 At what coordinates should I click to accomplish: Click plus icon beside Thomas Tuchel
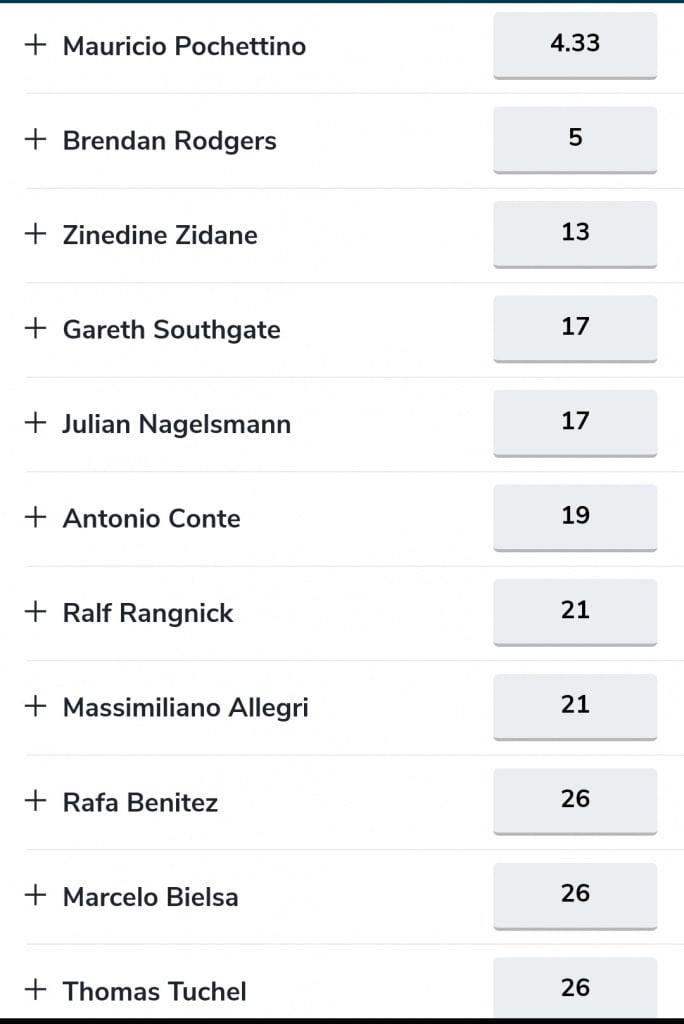pyautogui.click(x=35, y=989)
